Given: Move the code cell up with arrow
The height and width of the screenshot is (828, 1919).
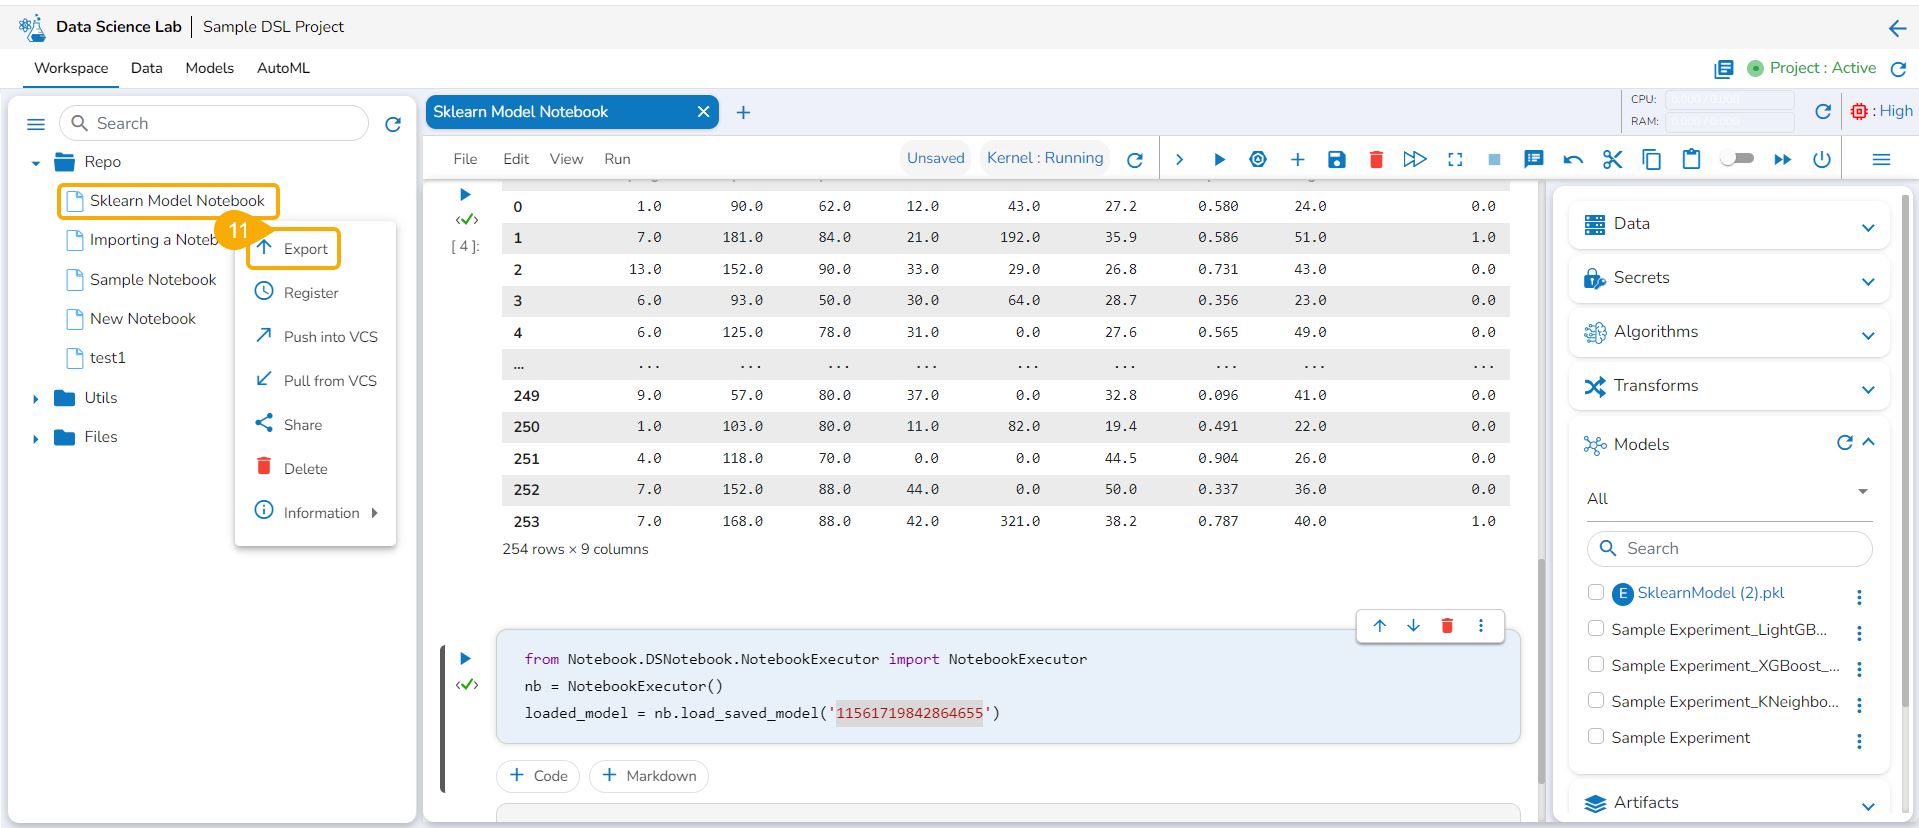Looking at the screenshot, I should pyautogui.click(x=1380, y=626).
